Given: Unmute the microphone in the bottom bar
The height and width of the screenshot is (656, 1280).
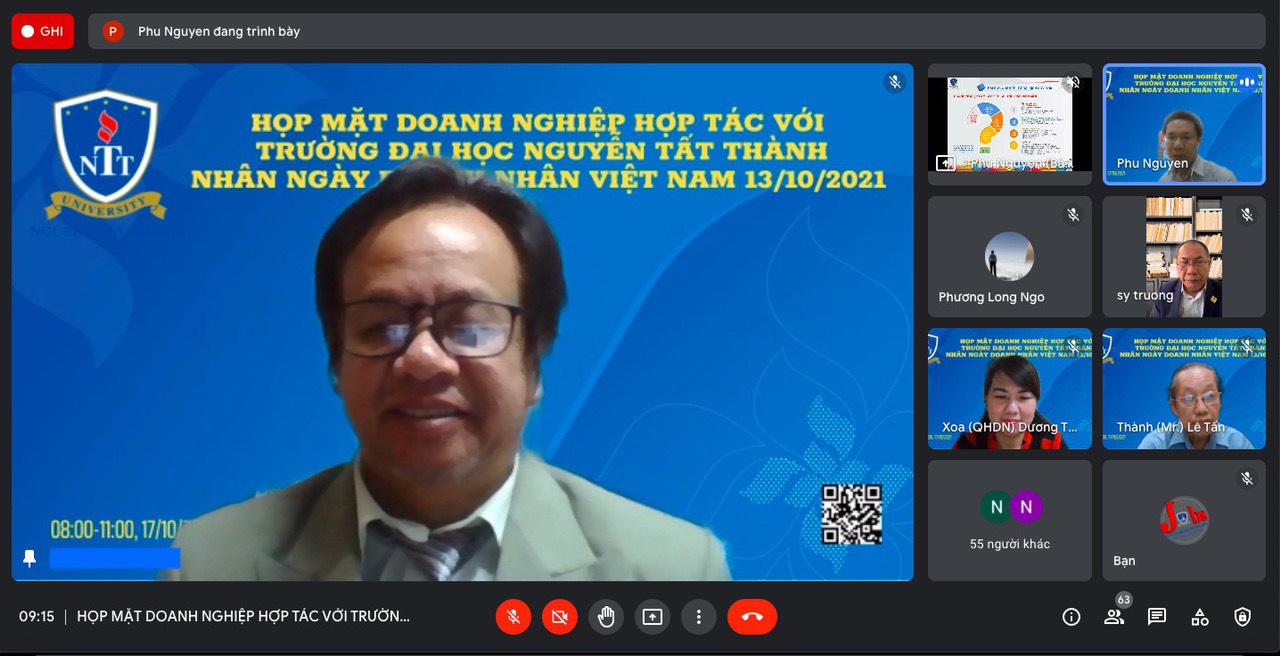Looking at the screenshot, I should tap(513, 617).
